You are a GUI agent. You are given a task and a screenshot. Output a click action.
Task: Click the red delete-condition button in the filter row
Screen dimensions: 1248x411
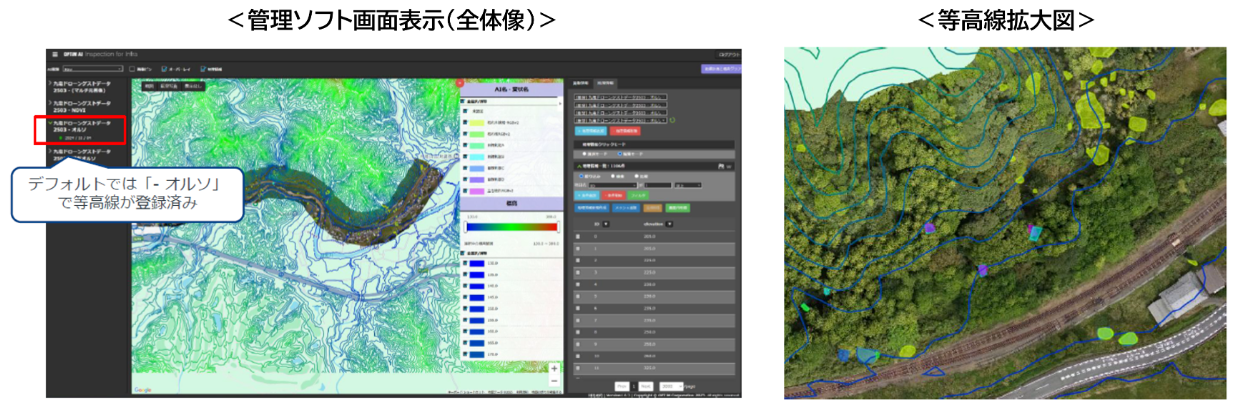pyautogui.click(x=614, y=195)
